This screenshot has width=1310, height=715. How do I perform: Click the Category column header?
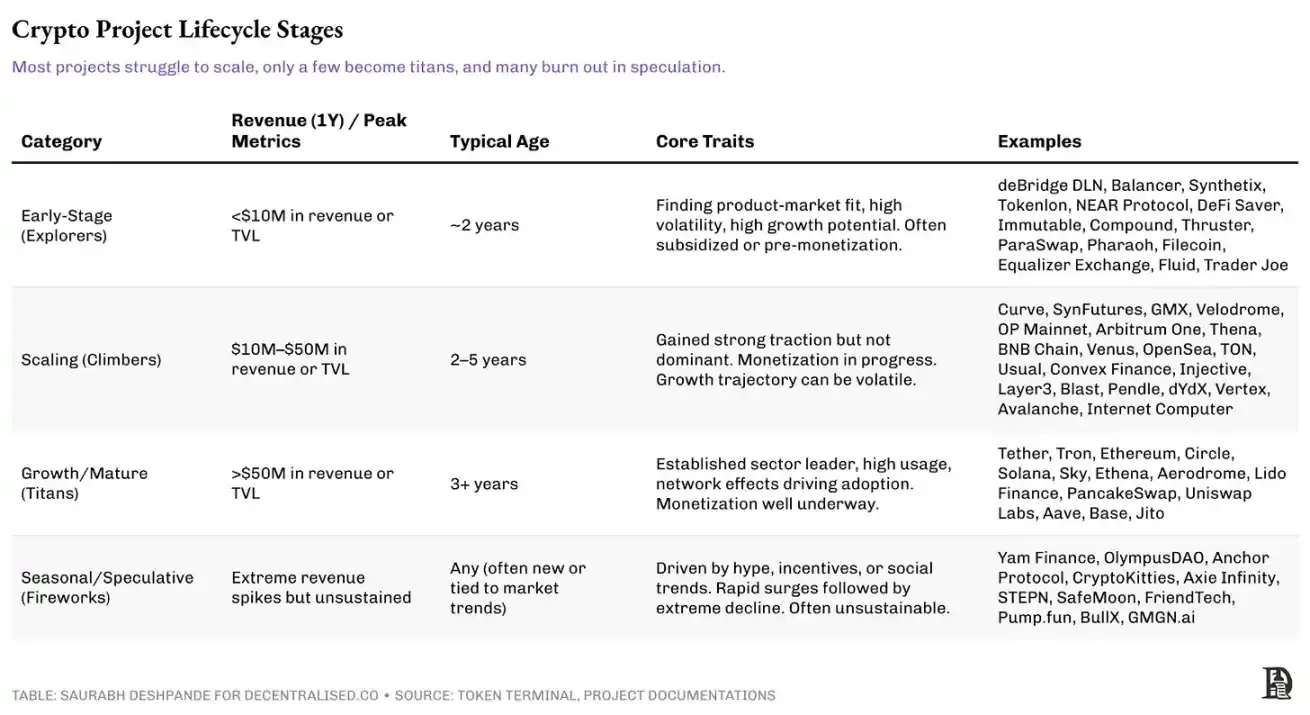[61, 141]
